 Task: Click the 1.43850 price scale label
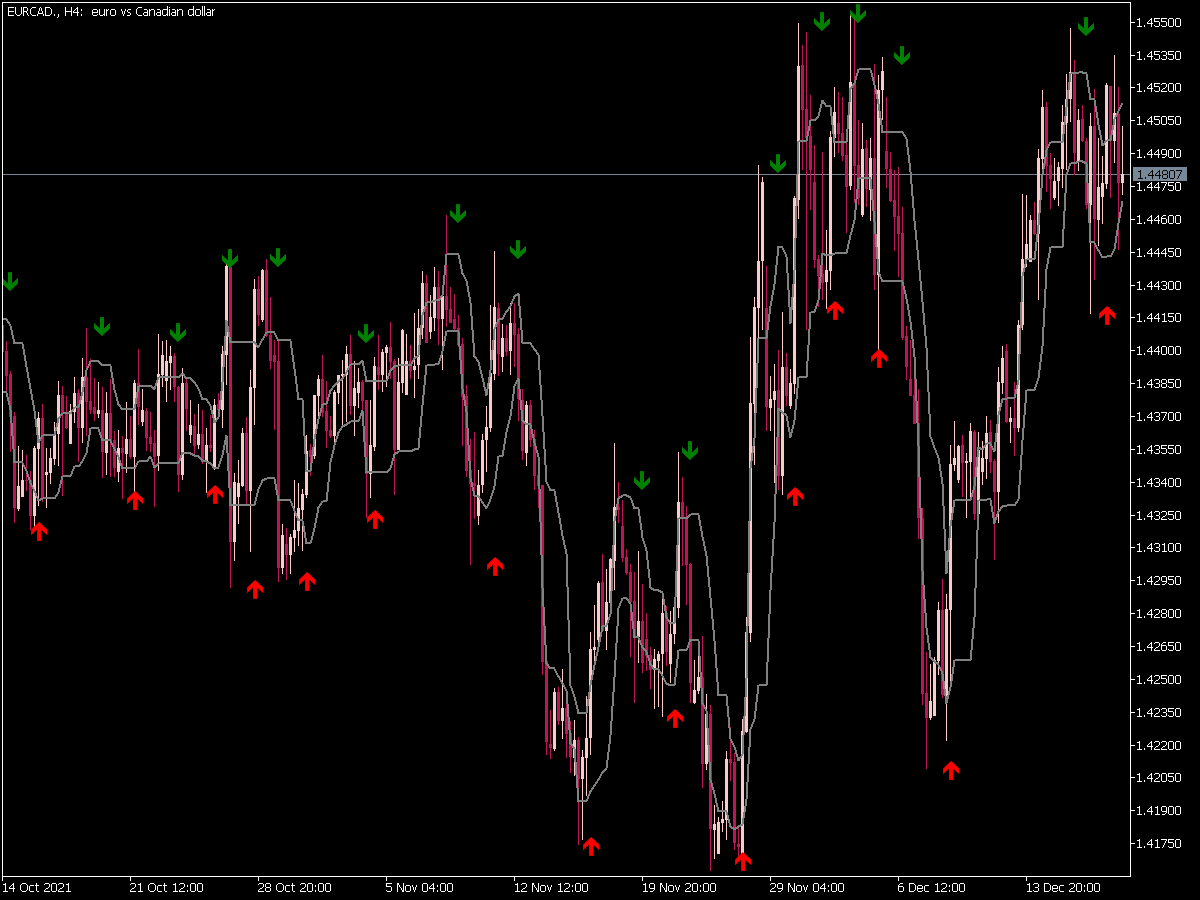point(1159,384)
